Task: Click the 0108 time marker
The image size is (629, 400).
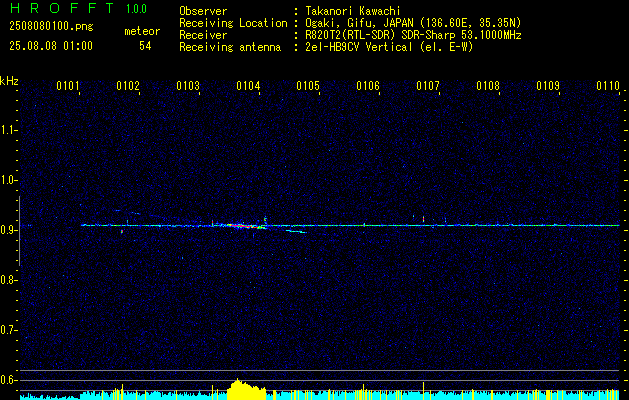Action: pyautogui.click(x=488, y=86)
